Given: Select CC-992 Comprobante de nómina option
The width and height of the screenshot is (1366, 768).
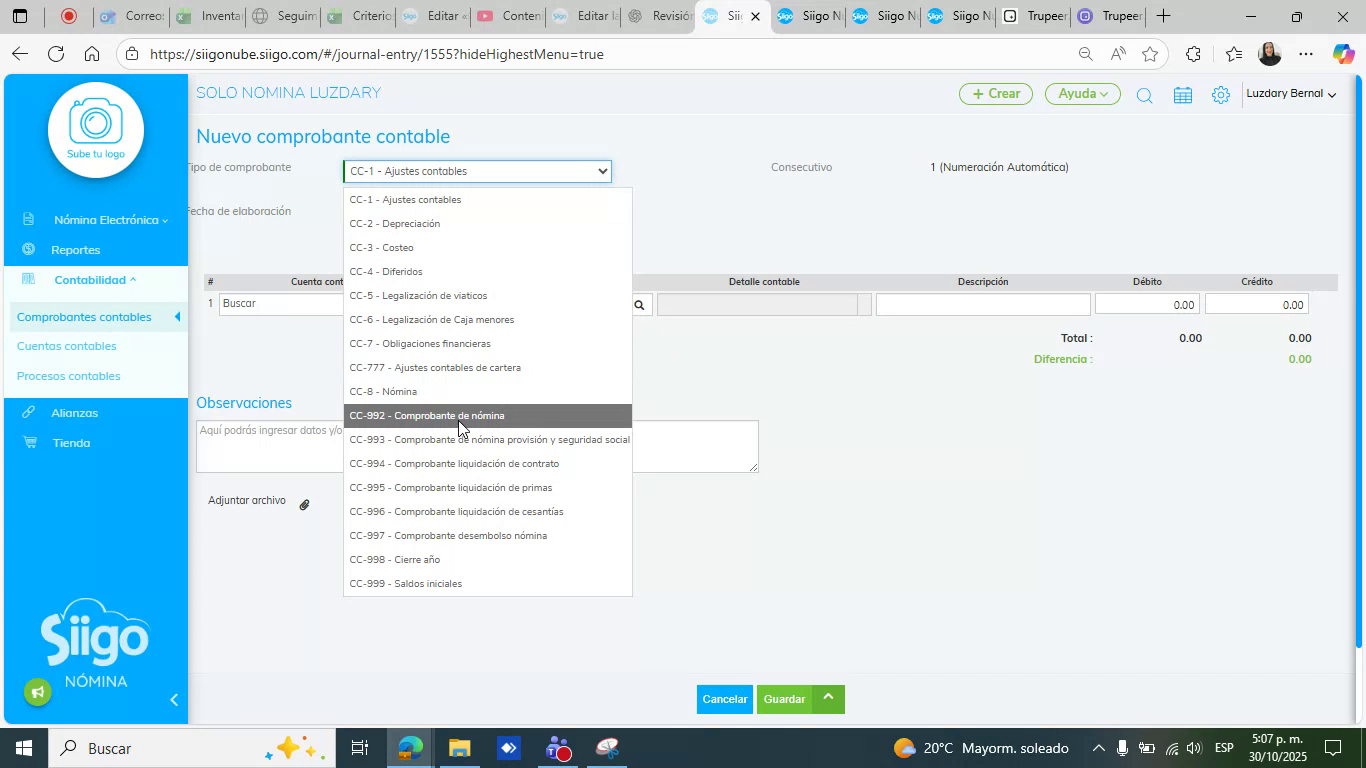Looking at the screenshot, I should tap(488, 416).
